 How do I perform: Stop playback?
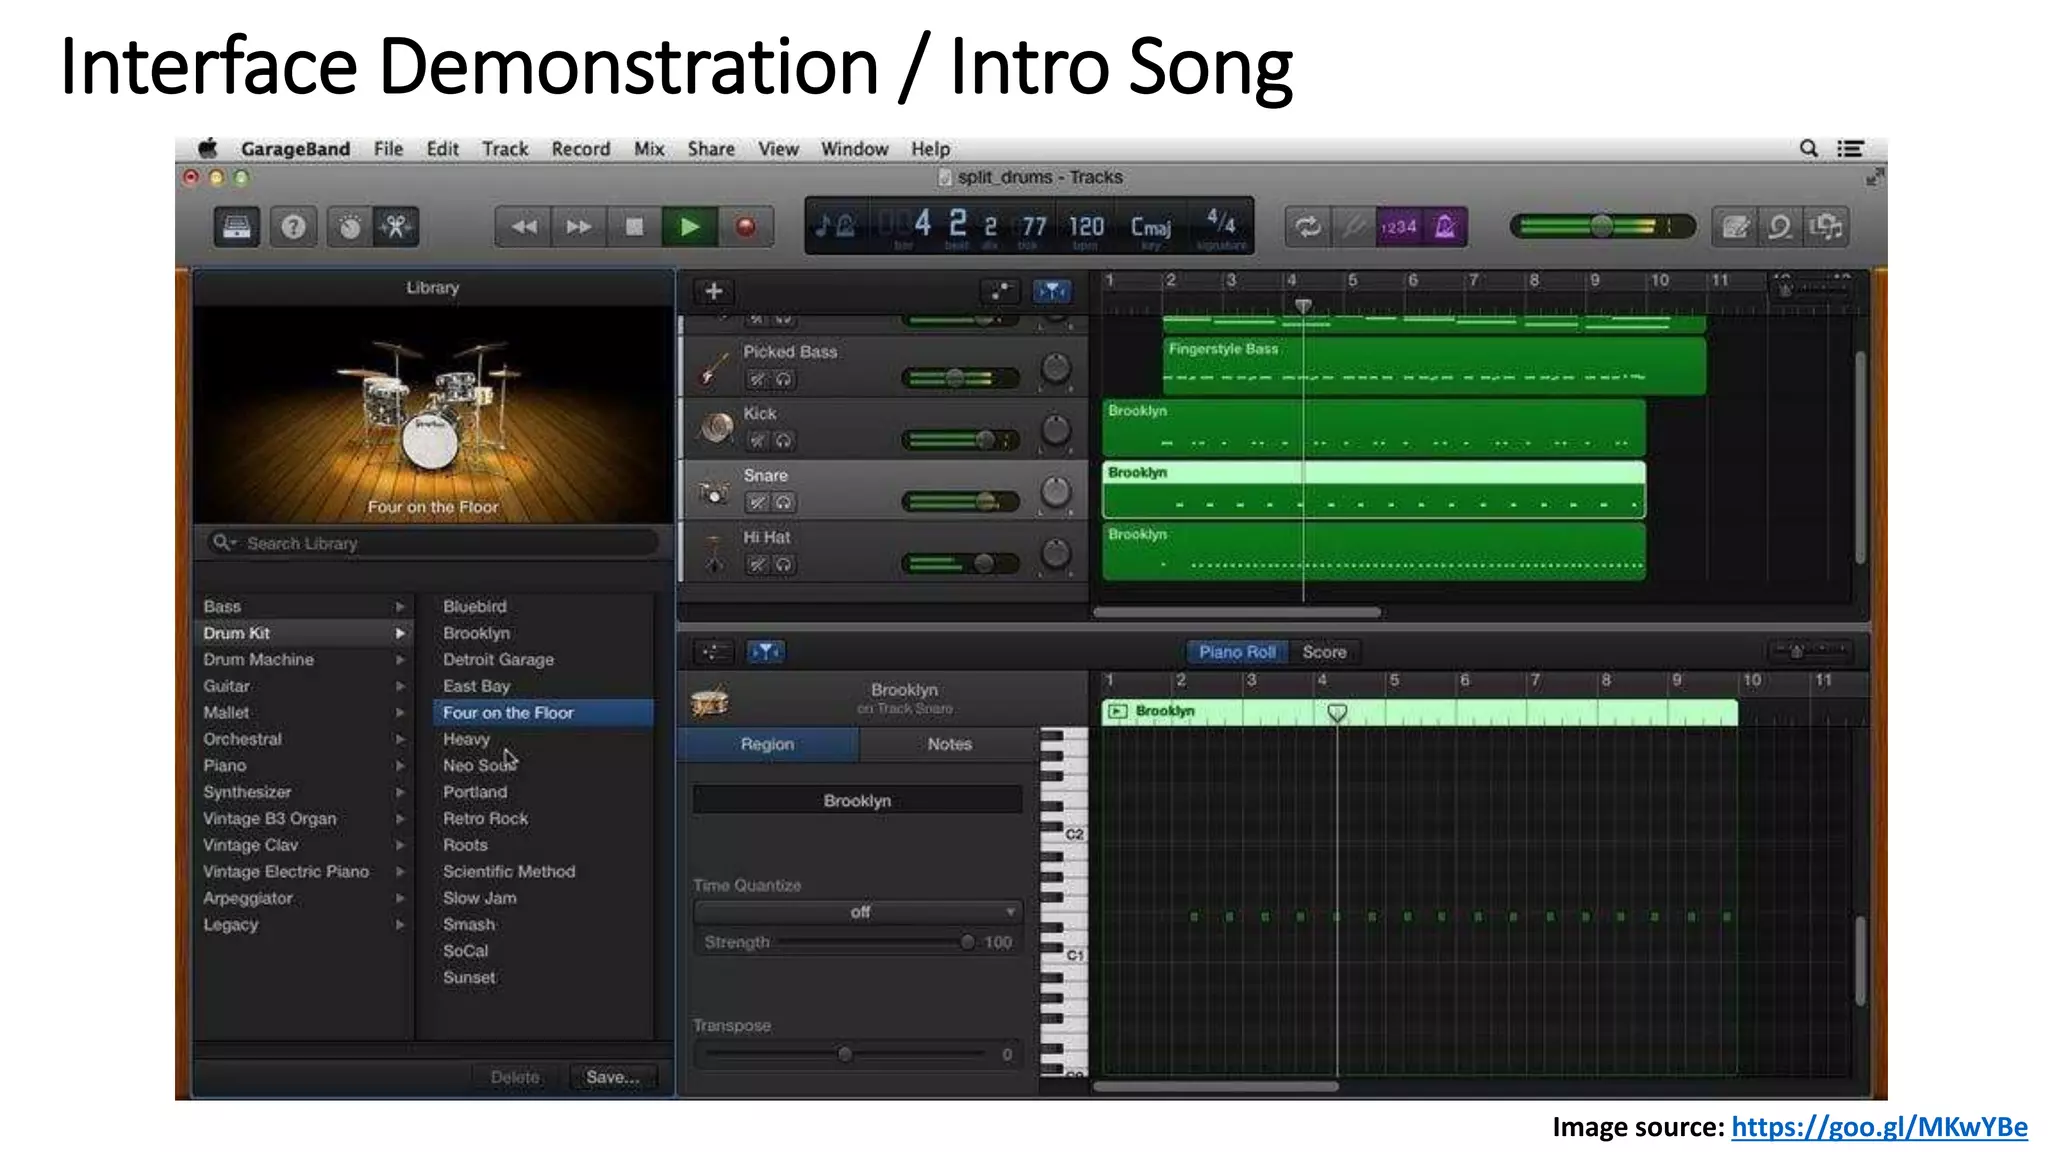[x=634, y=227]
